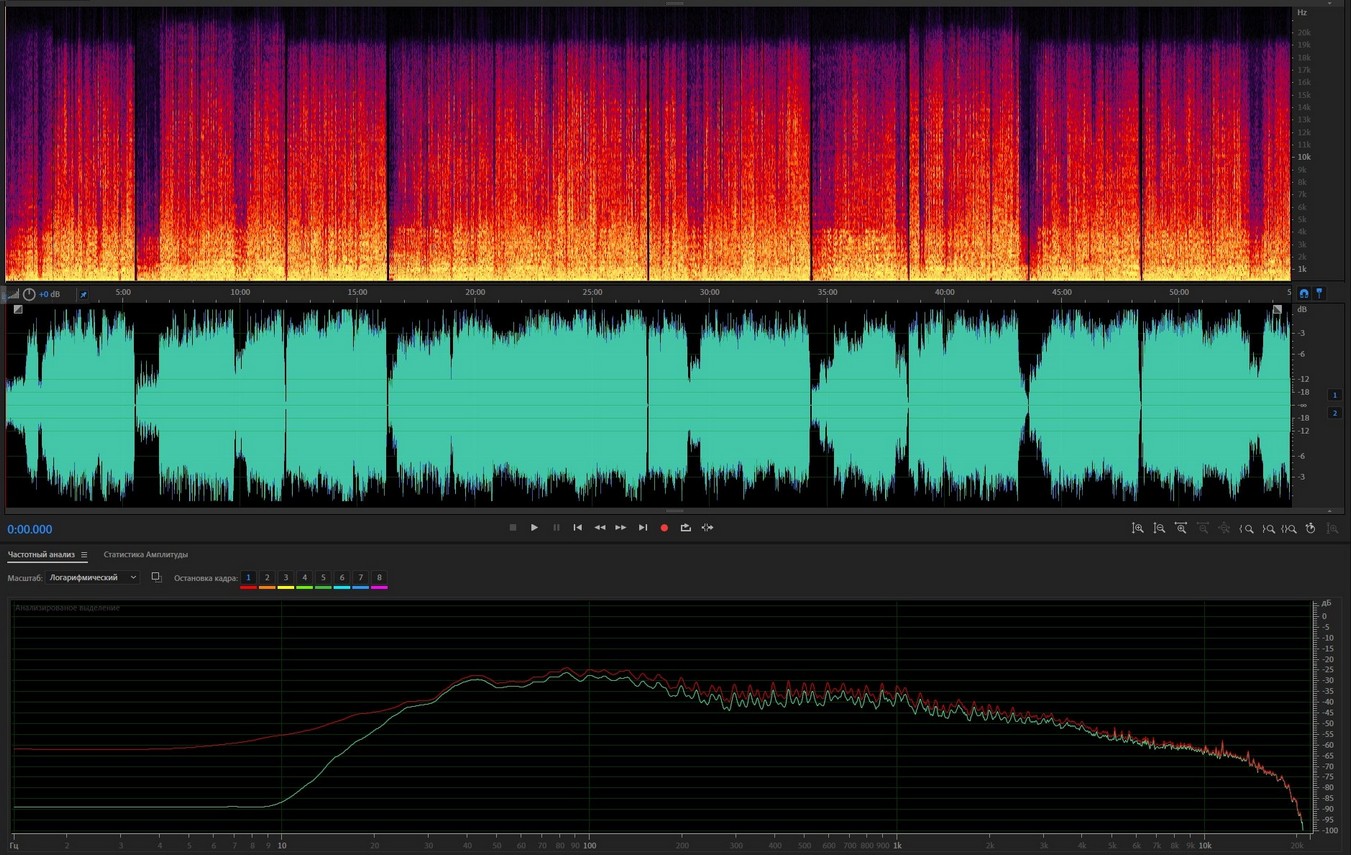Click zoom in amplitude icon
The height and width of the screenshot is (855, 1351).
1138,528
